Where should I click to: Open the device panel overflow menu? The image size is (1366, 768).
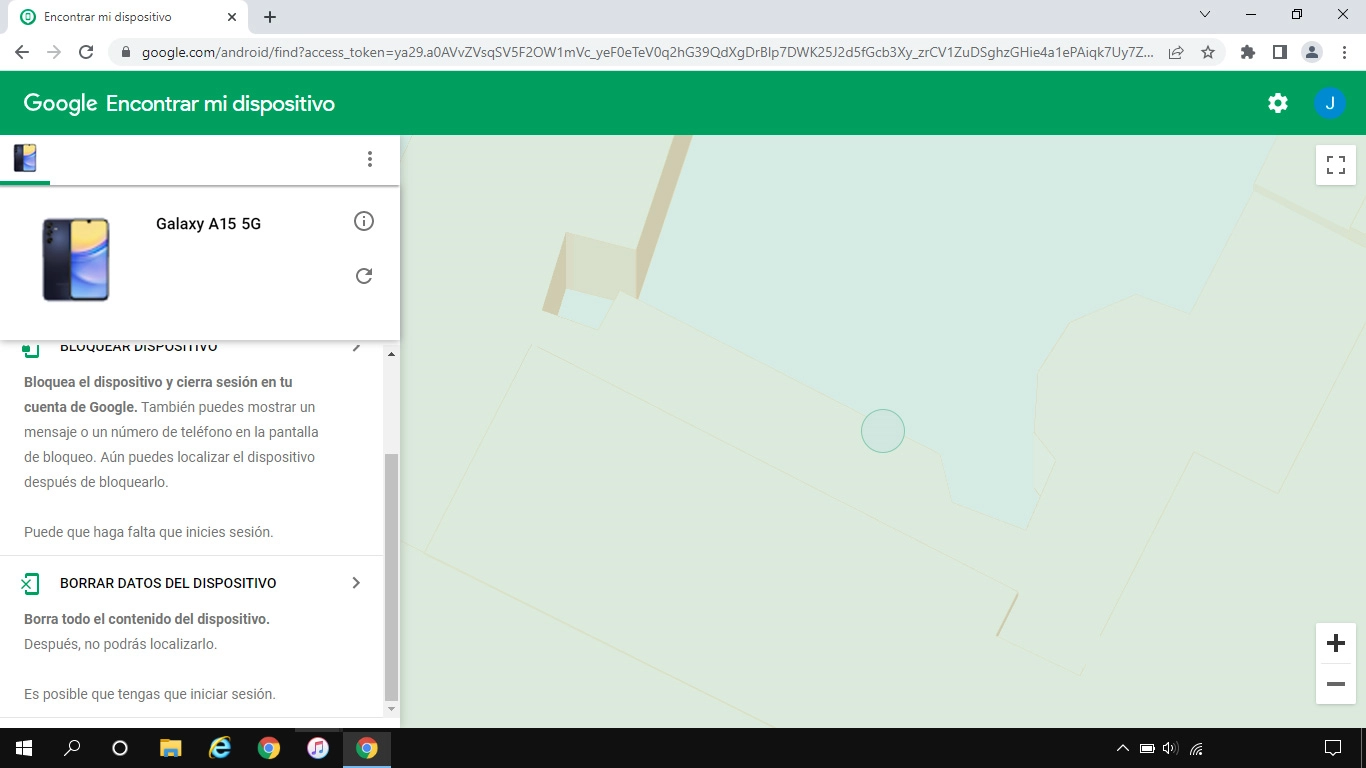[x=370, y=158]
